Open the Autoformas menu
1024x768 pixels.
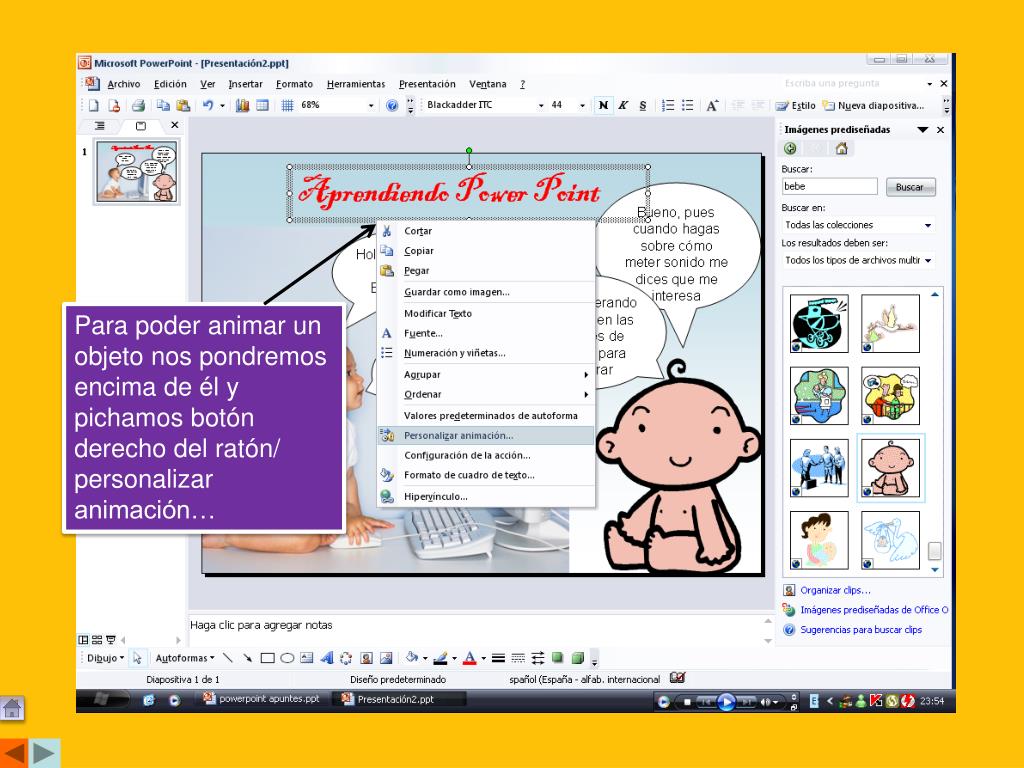pos(185,658)
